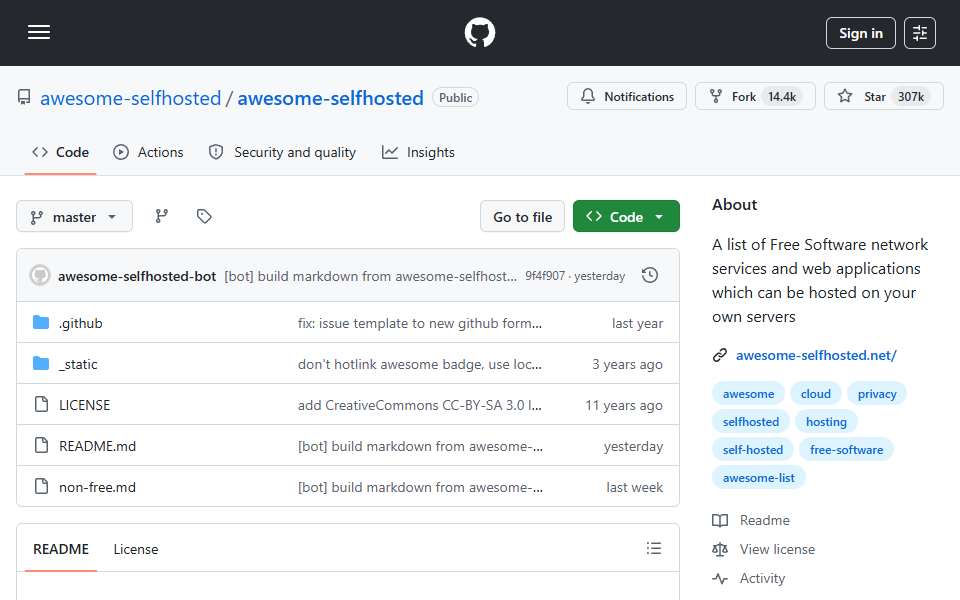The height and width of the screenshot is (600, 960).
Task: Open the hamburger navigation menu
Action: pos(39,32)
